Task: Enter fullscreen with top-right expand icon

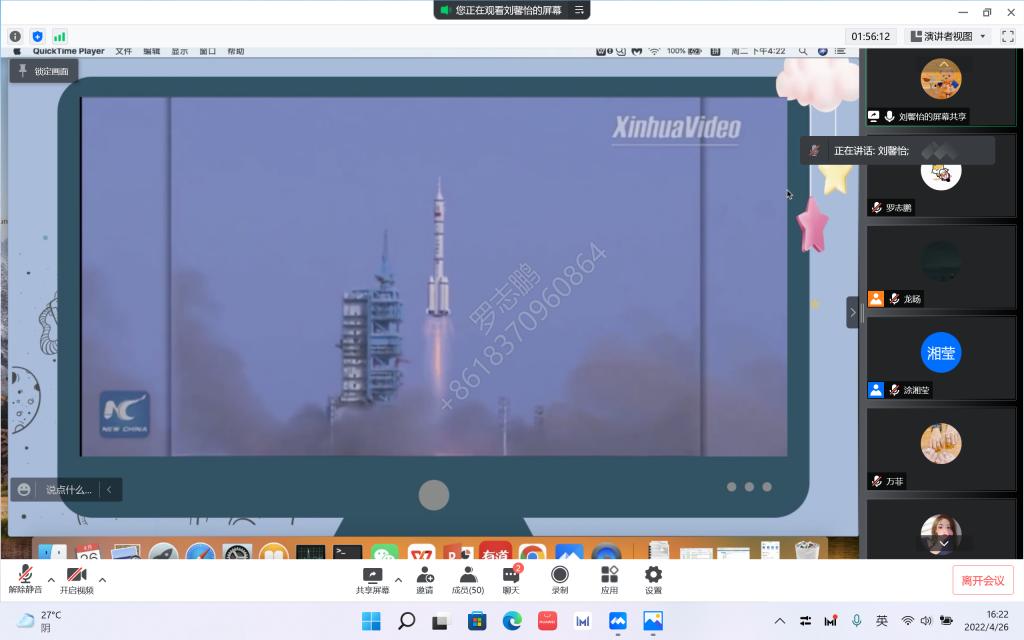Action: click(x=1007, y=36)
